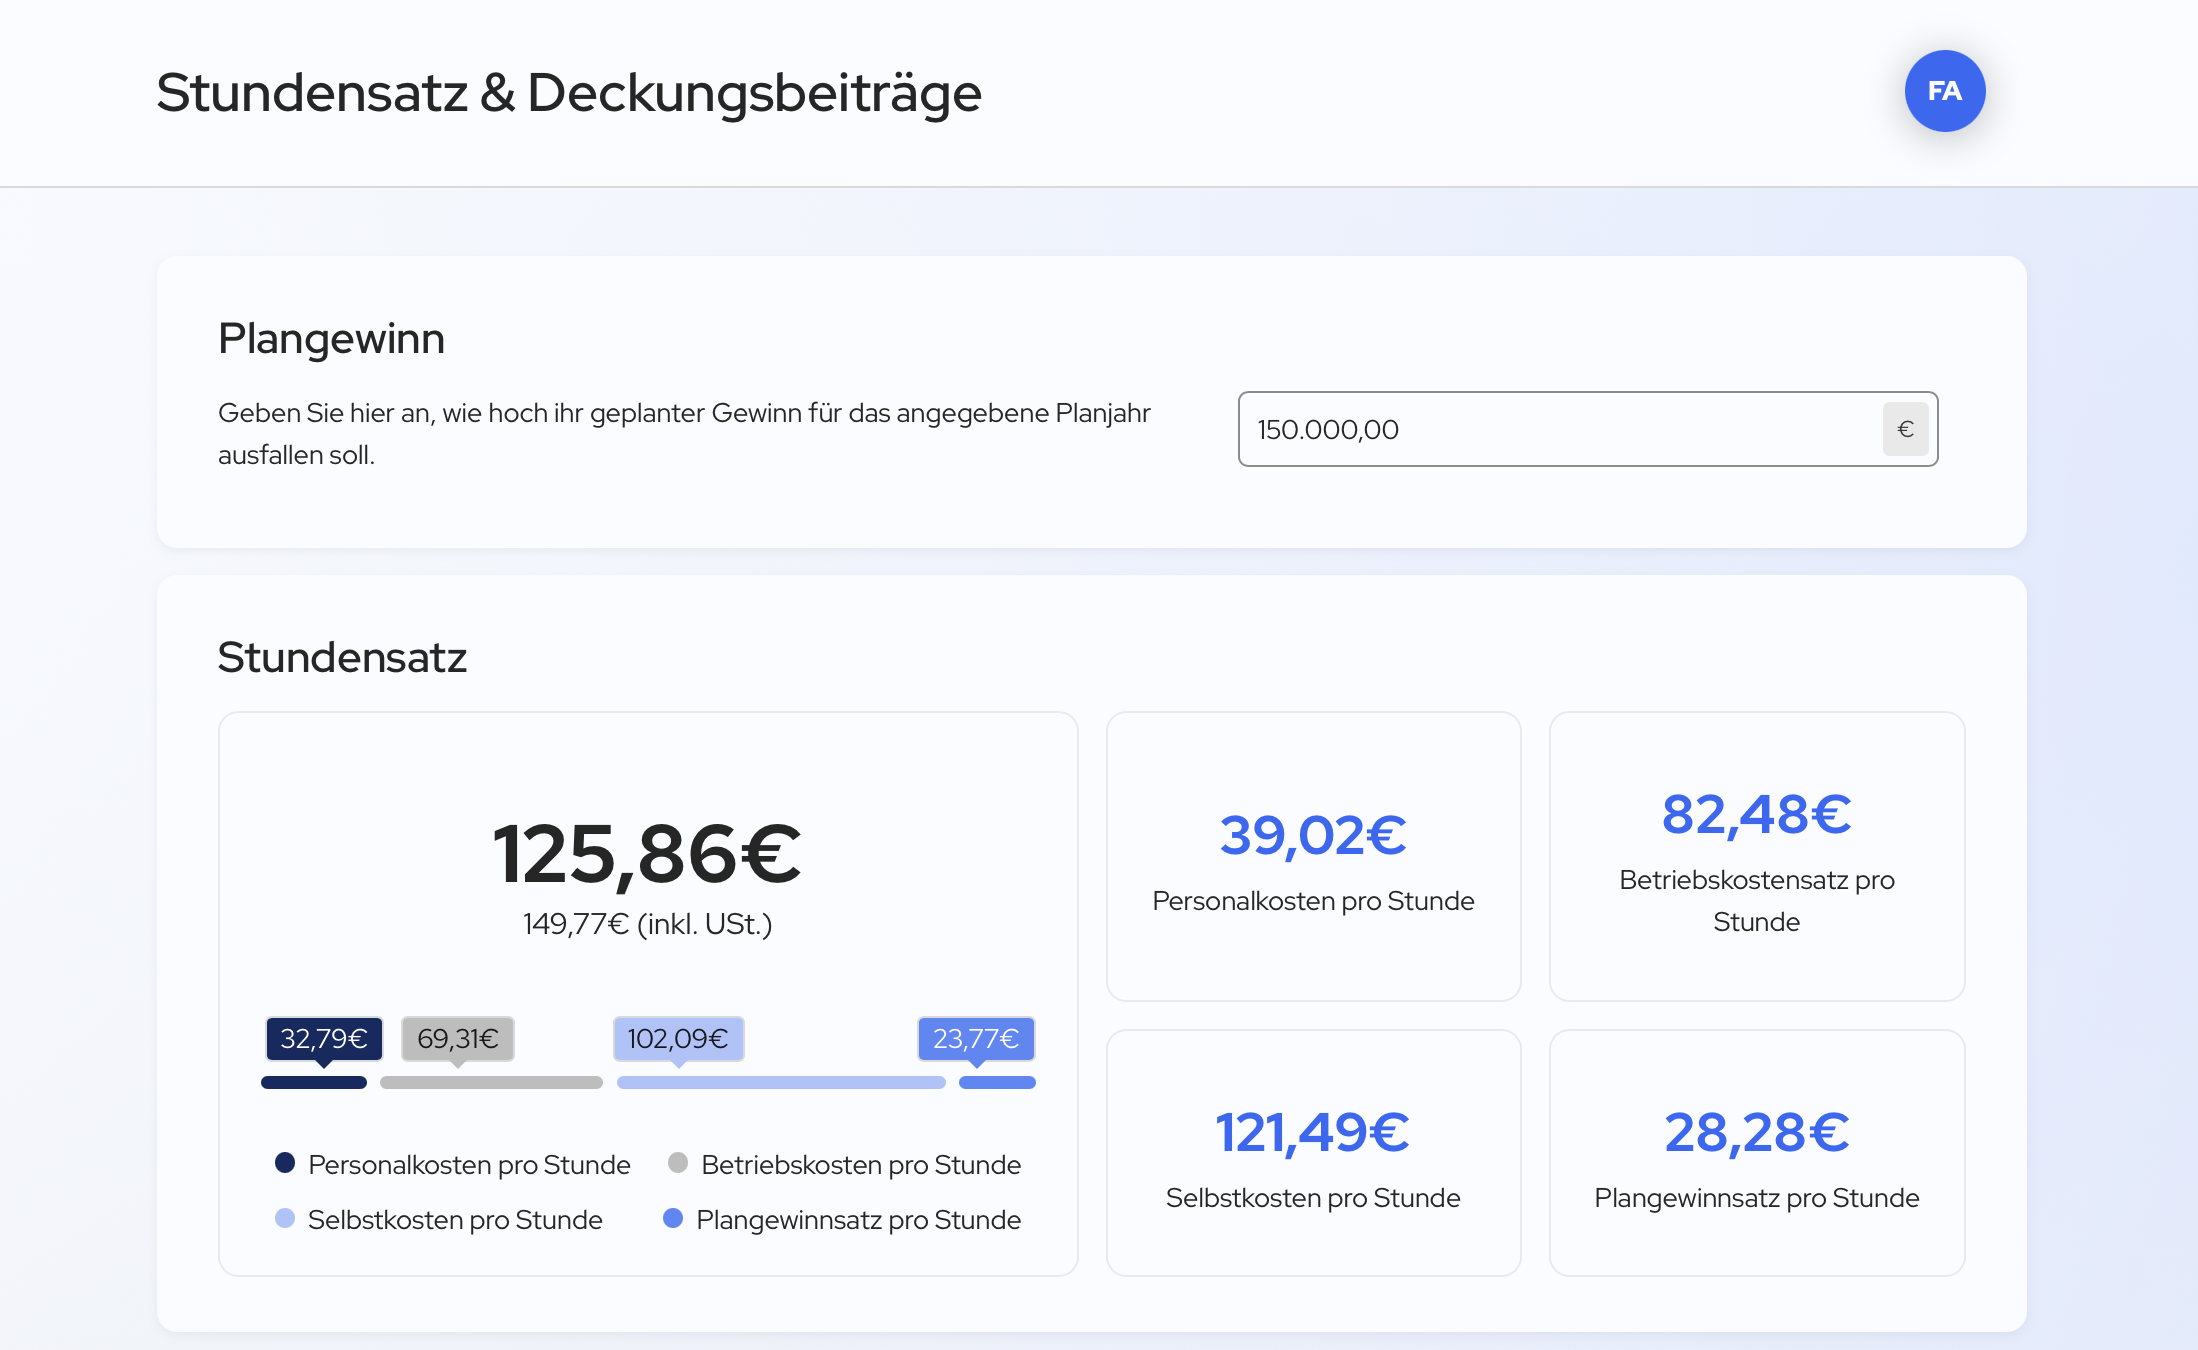Click the FA user avatar
Image resolution: width=2198 pixels, height=1350 pixels.
coord(1944,91)
